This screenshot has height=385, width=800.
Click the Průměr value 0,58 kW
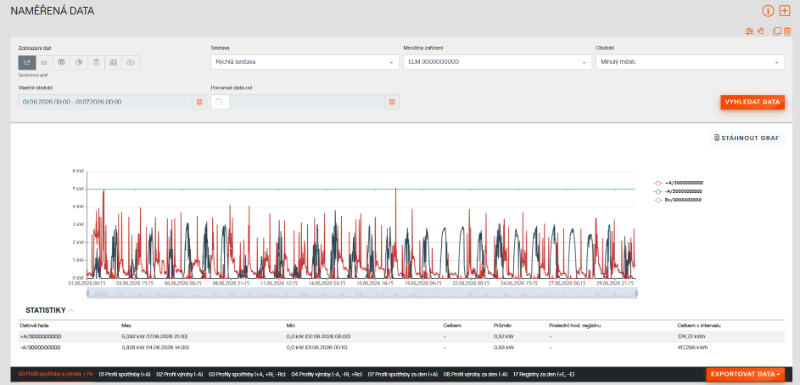(504, 348)
